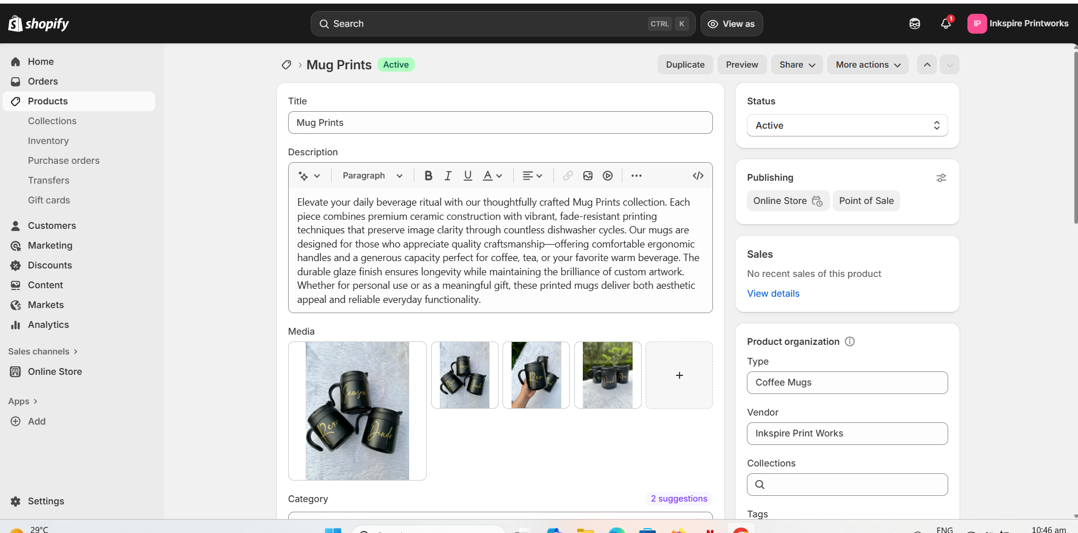Apply italic formatting in description editor
This screenshot has width=1078, height=533.
[448, 176]
